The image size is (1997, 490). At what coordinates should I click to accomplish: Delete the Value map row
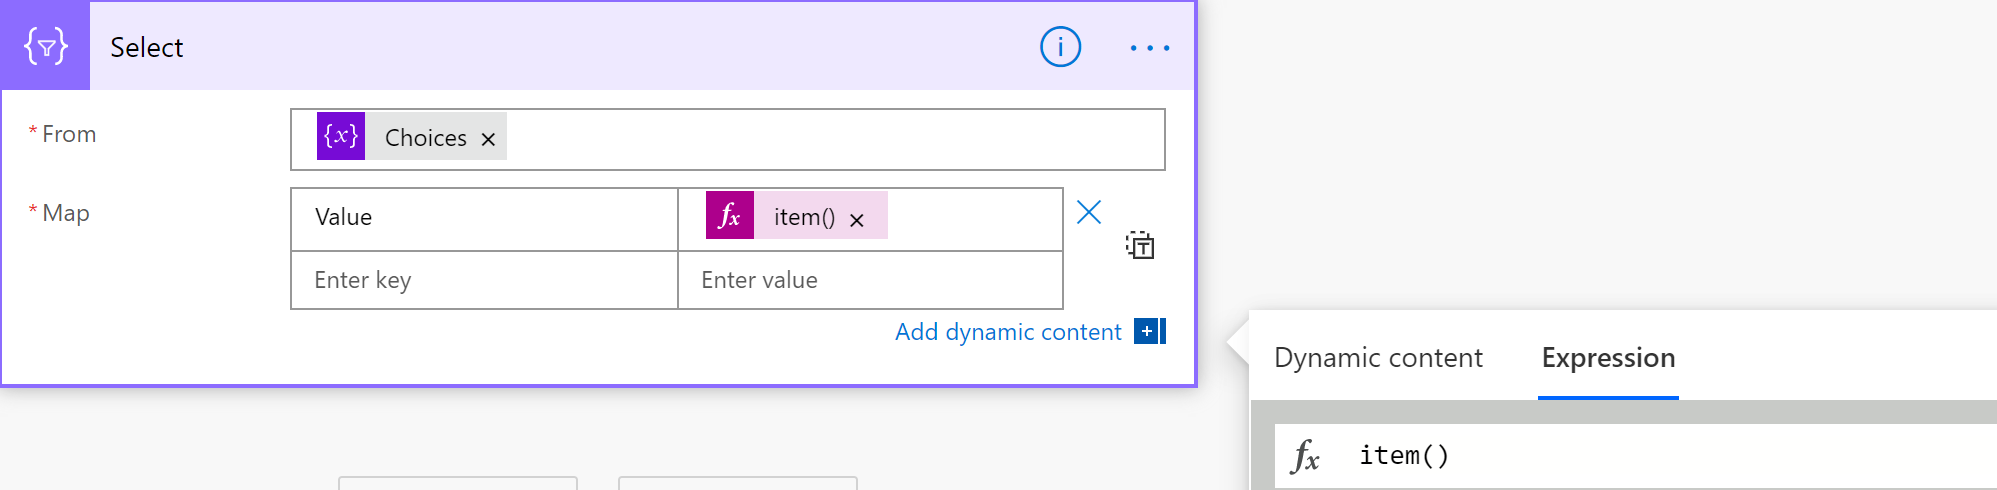(1089, 212)
